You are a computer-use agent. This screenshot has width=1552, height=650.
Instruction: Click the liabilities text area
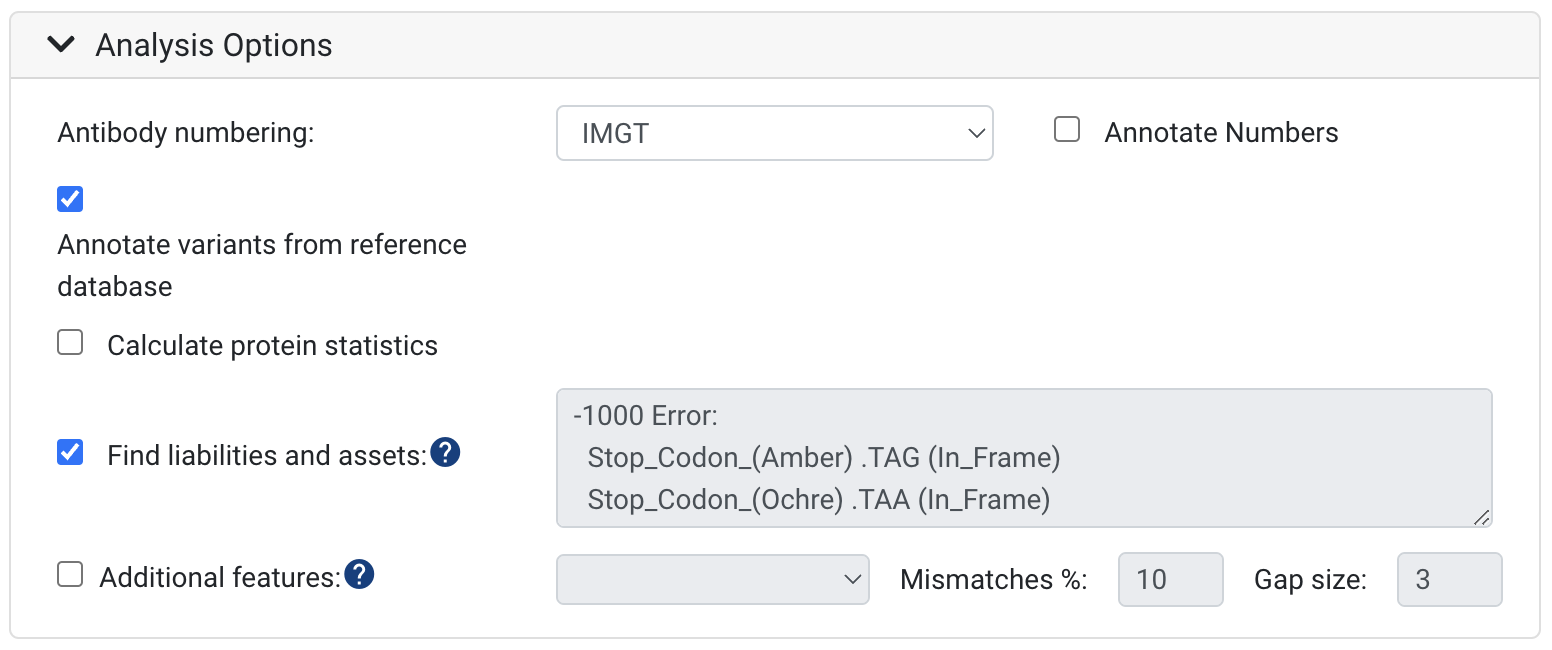click(1024, 458)
